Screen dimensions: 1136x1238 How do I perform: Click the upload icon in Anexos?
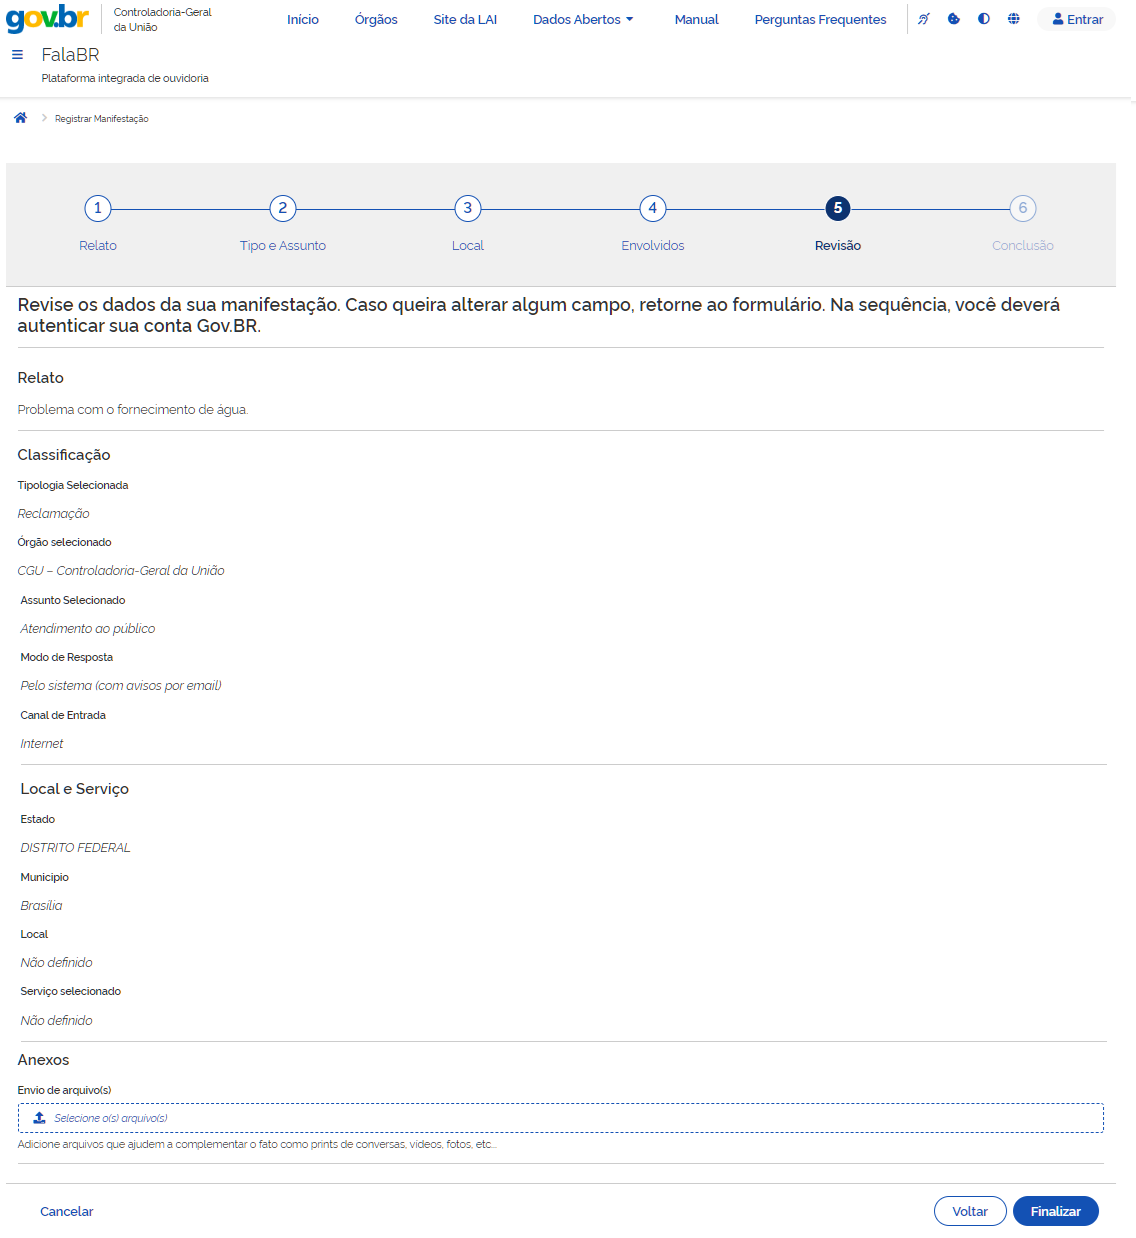(40, 1118)
